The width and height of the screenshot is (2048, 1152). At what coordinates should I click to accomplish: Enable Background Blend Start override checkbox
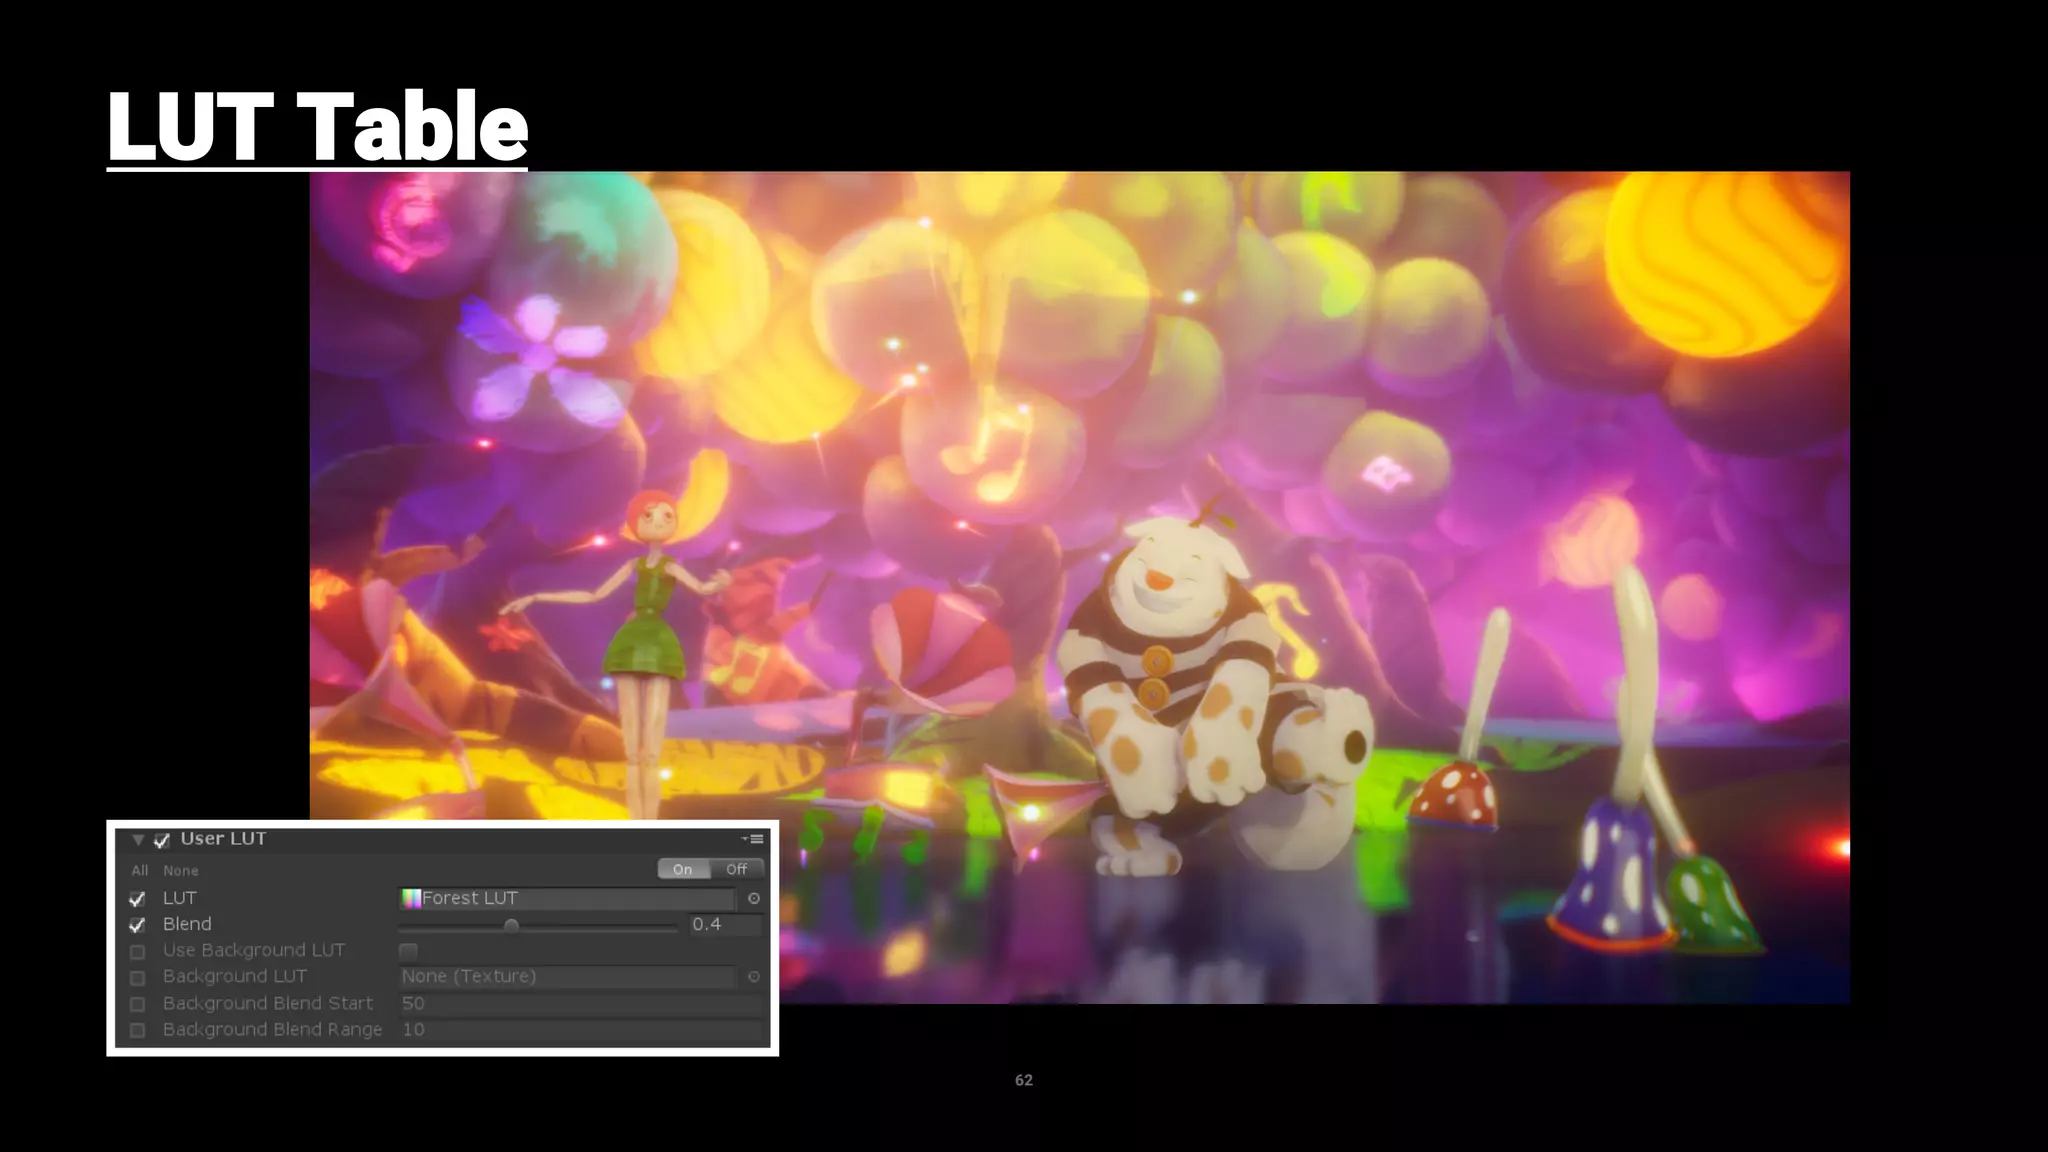(138, 1004)
